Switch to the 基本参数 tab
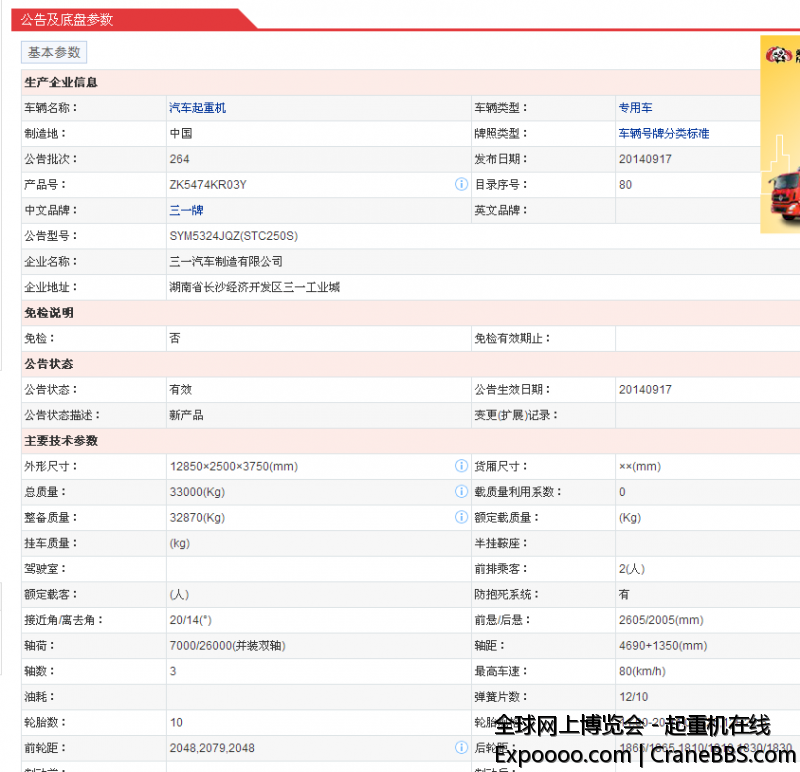 click(x=53, y=52)
